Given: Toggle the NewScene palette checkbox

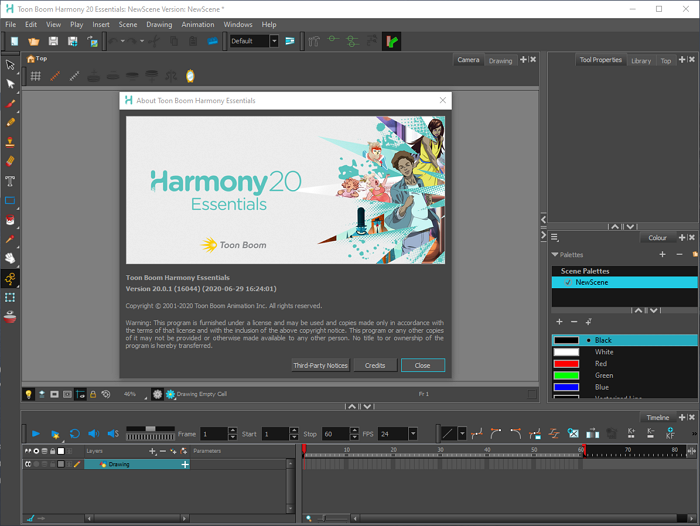Looking at the screenshot, I should pos(568,282).
